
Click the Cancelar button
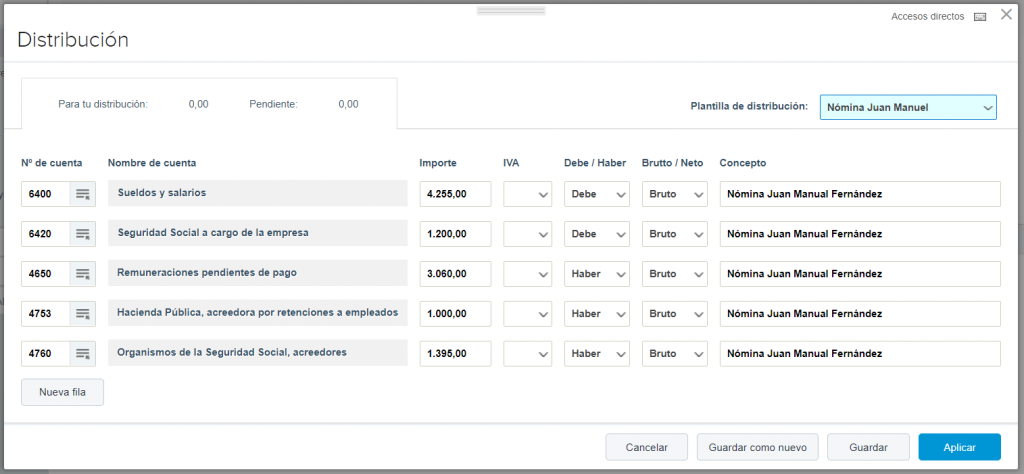(x=647, y=447)
